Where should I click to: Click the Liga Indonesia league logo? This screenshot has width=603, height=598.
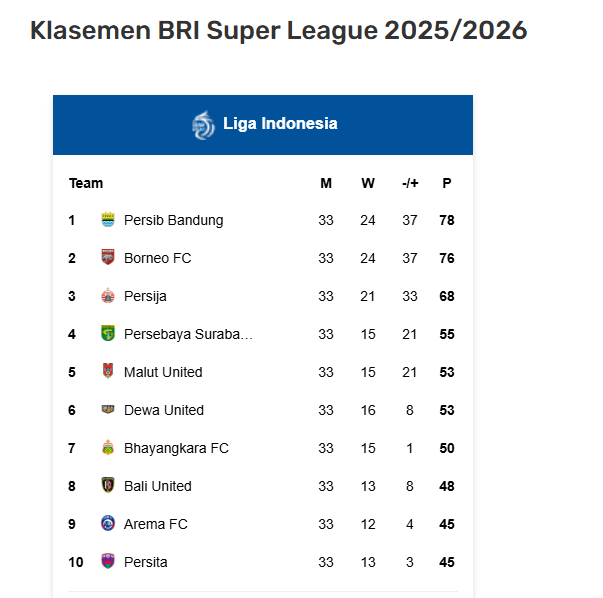coord(203,125)
